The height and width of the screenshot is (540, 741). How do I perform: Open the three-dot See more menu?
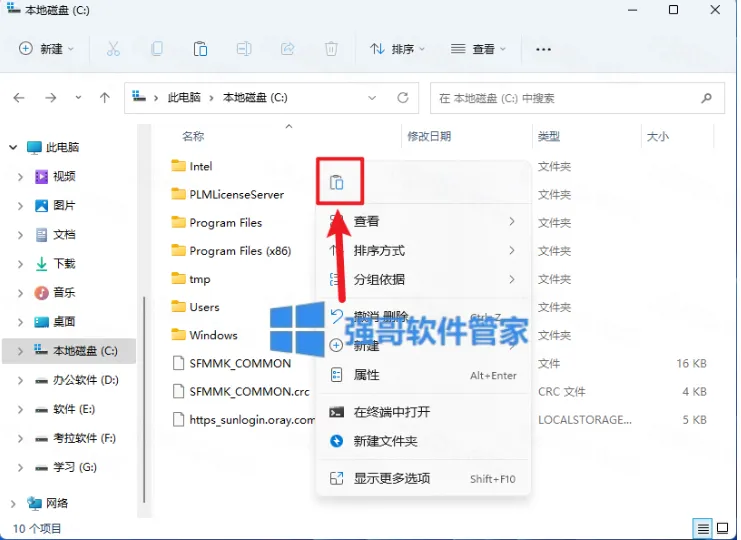pyautogui.click(x=543, y=49)
